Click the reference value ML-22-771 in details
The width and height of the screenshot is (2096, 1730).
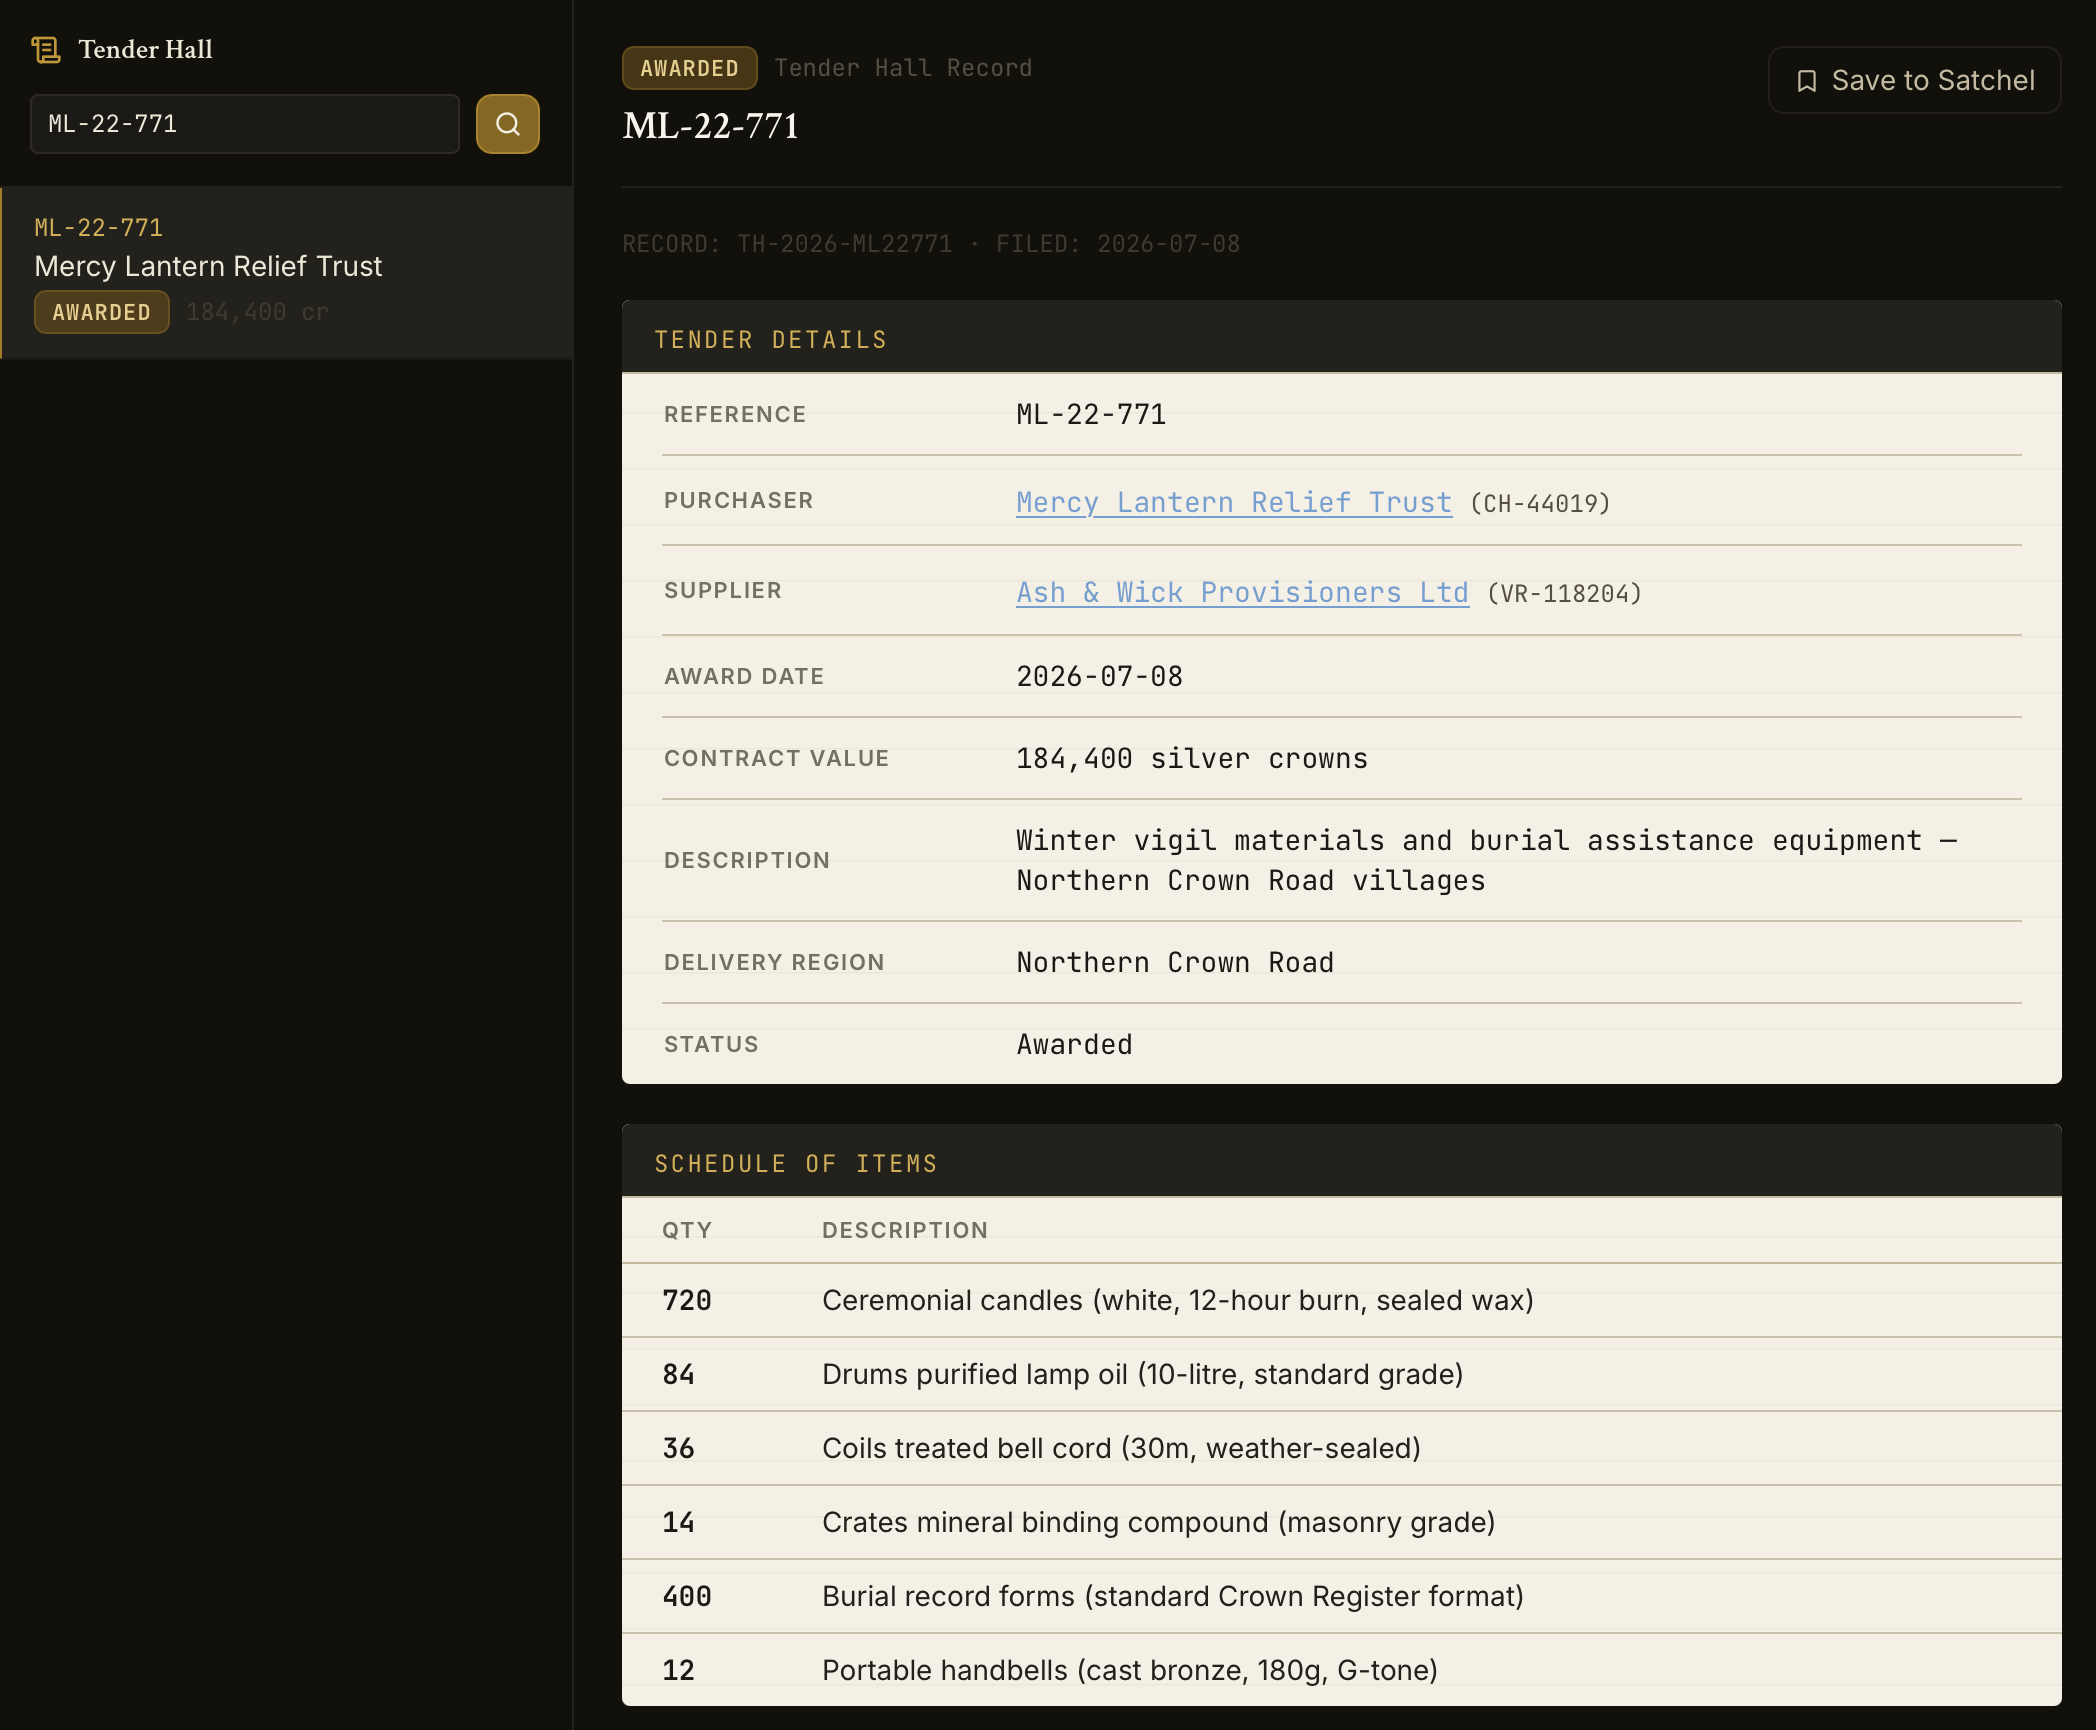[x=1091, y=414]
